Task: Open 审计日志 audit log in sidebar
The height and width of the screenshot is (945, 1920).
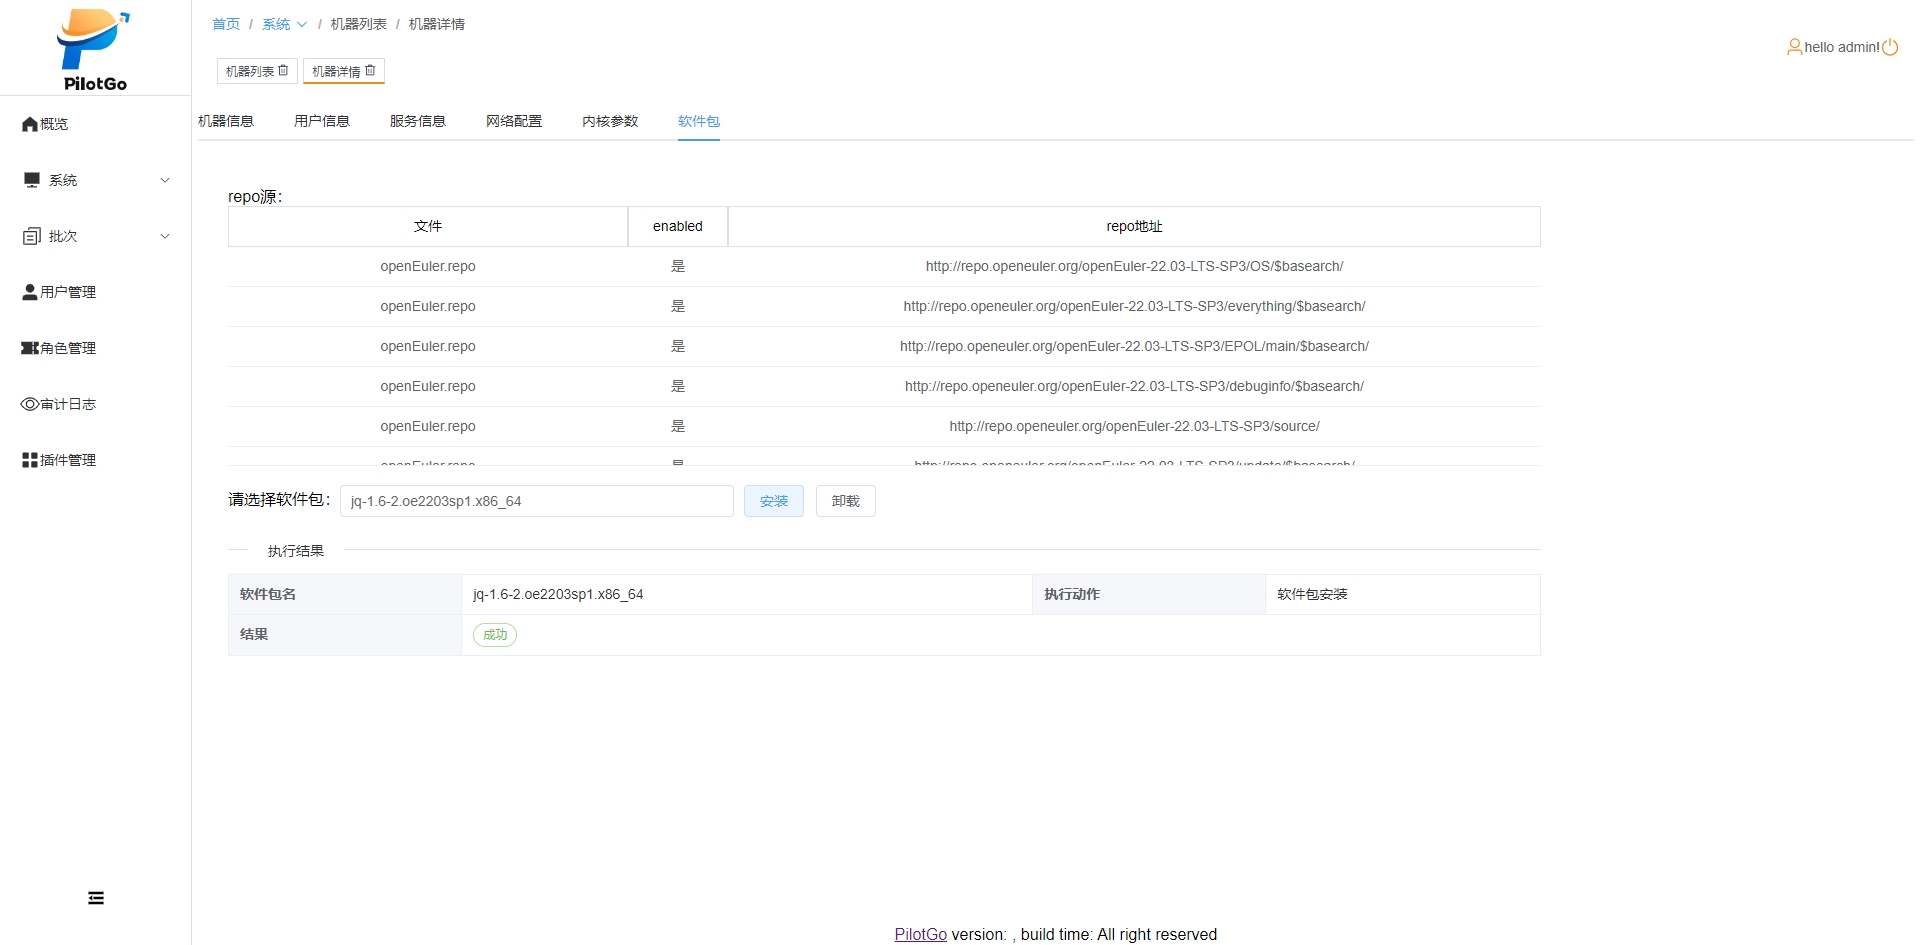Action: pyautogui.click(x=68, y=404)
